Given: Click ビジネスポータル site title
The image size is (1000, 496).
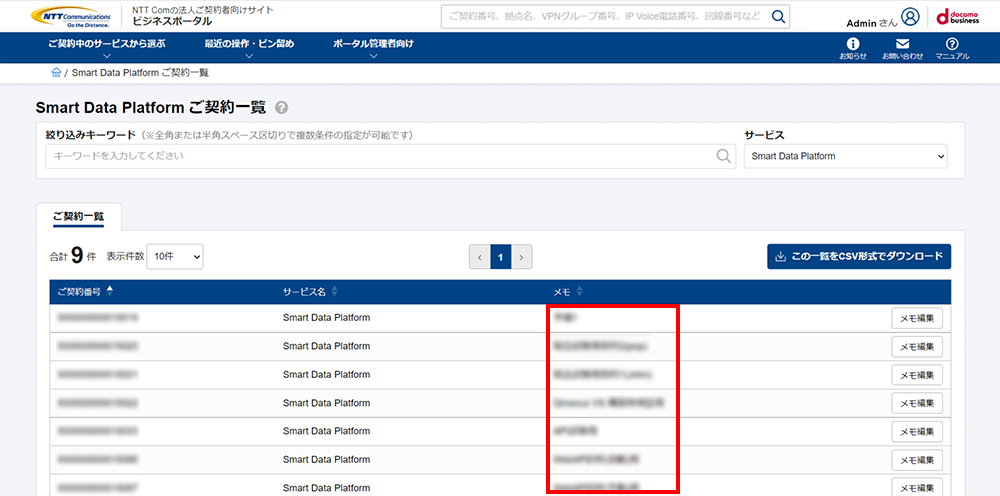Looking at the screenshot, I should click(x=172, y=22).
